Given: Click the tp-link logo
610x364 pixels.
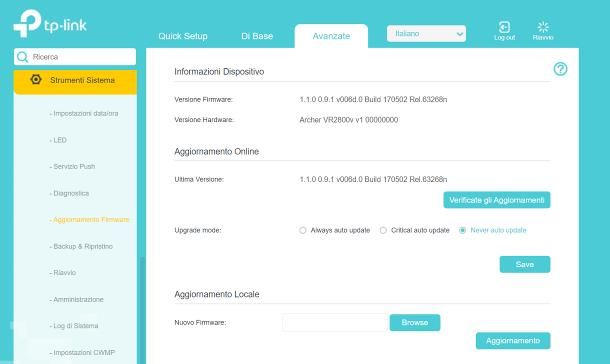Looking at the screenshot, I should [50, 24].
